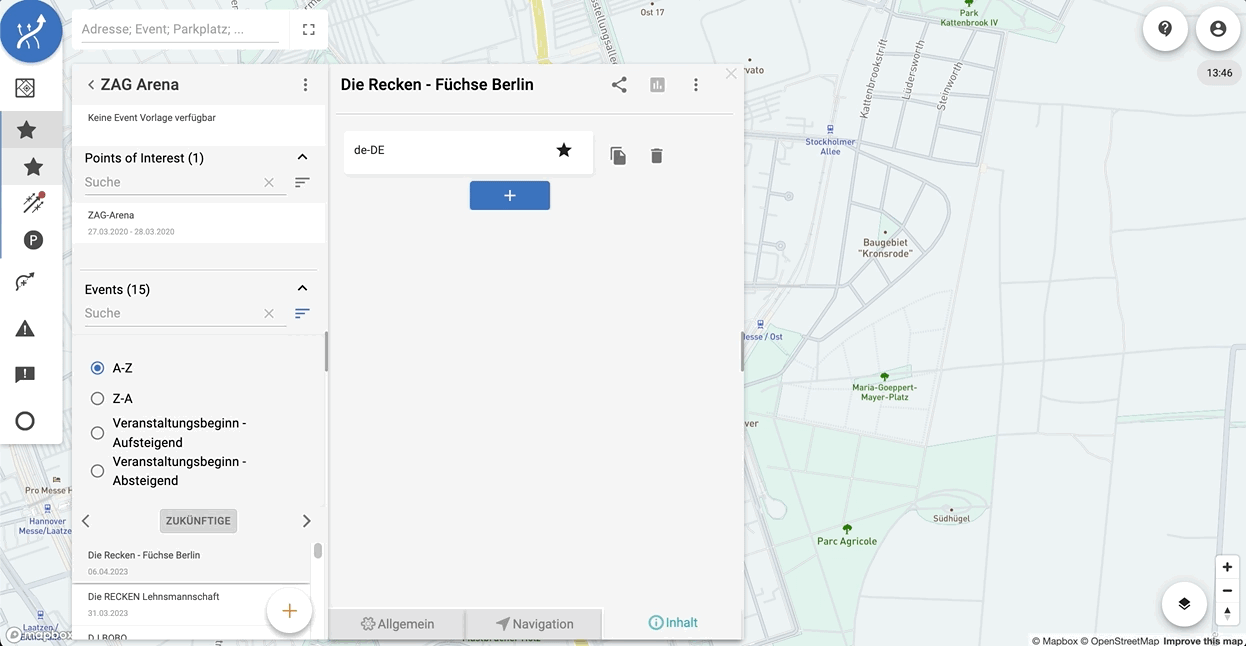Switch to the Inhalt tab
1246x646 pixels.
[673, 623]
